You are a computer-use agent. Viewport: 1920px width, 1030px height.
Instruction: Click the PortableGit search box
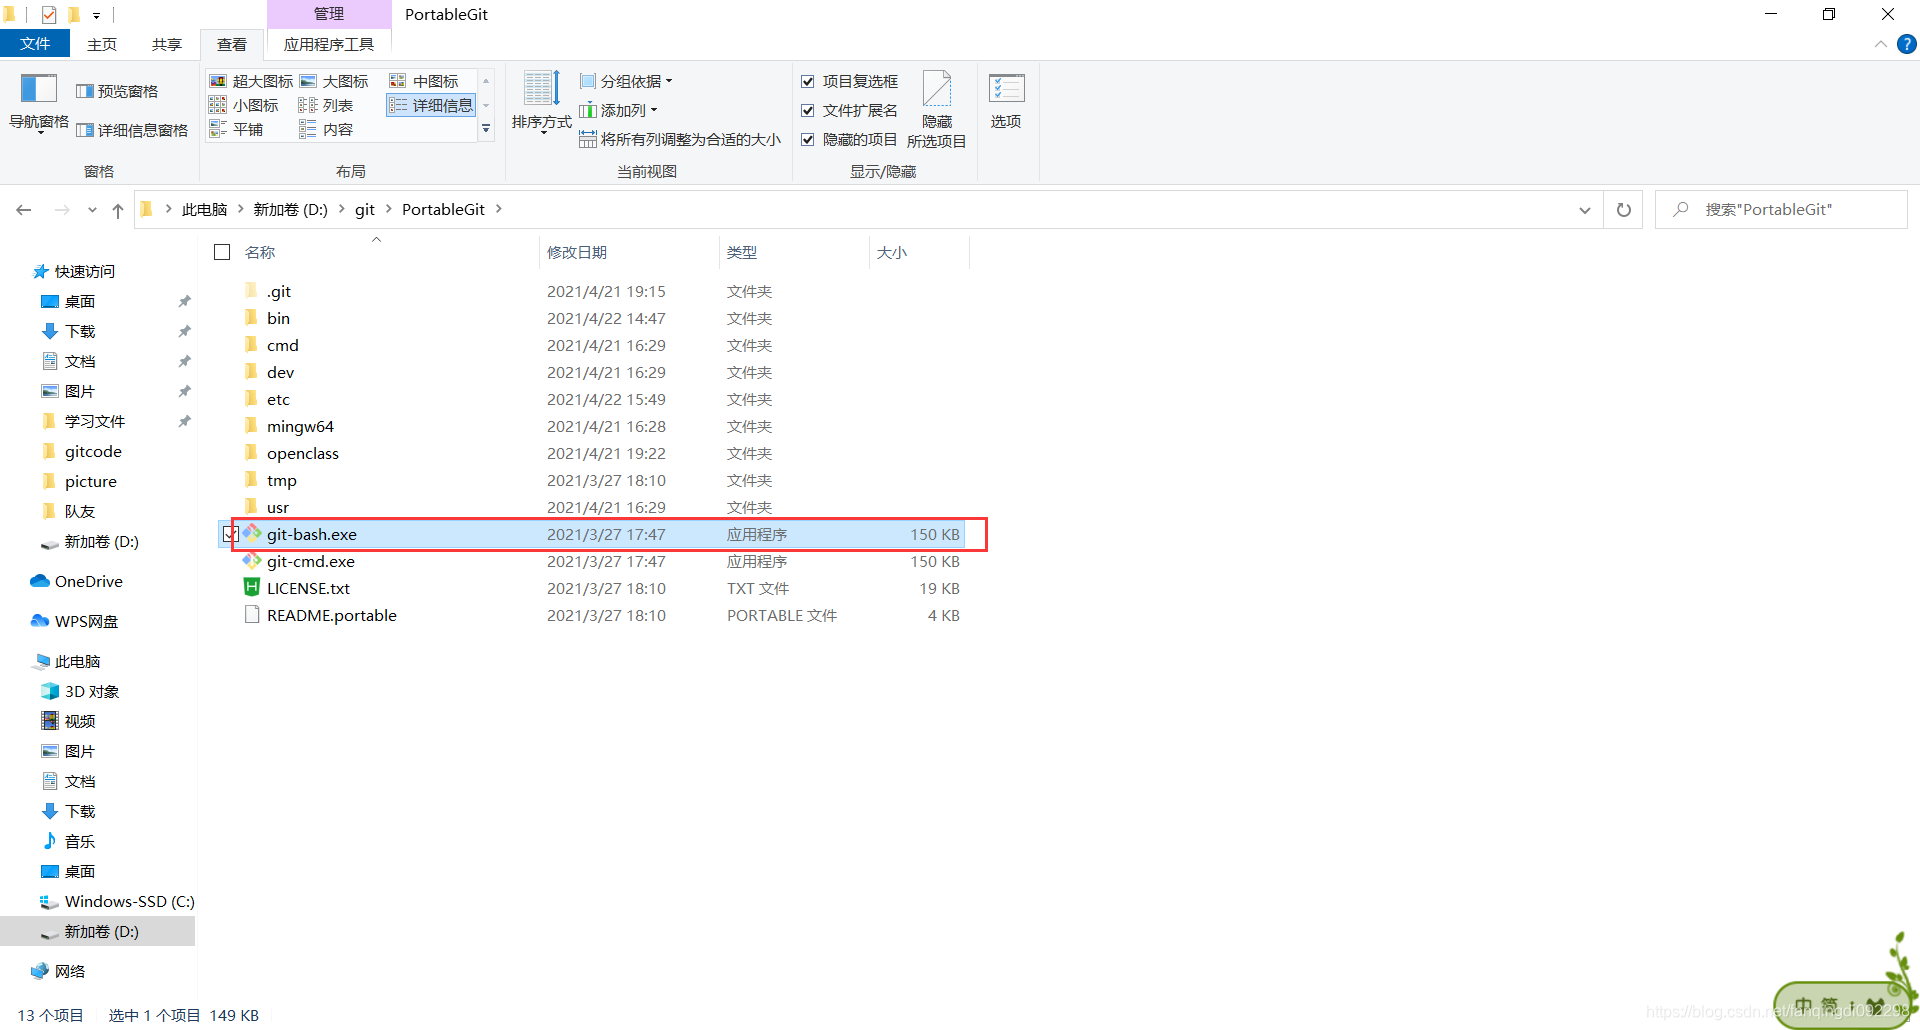[x=1781, y=210]
